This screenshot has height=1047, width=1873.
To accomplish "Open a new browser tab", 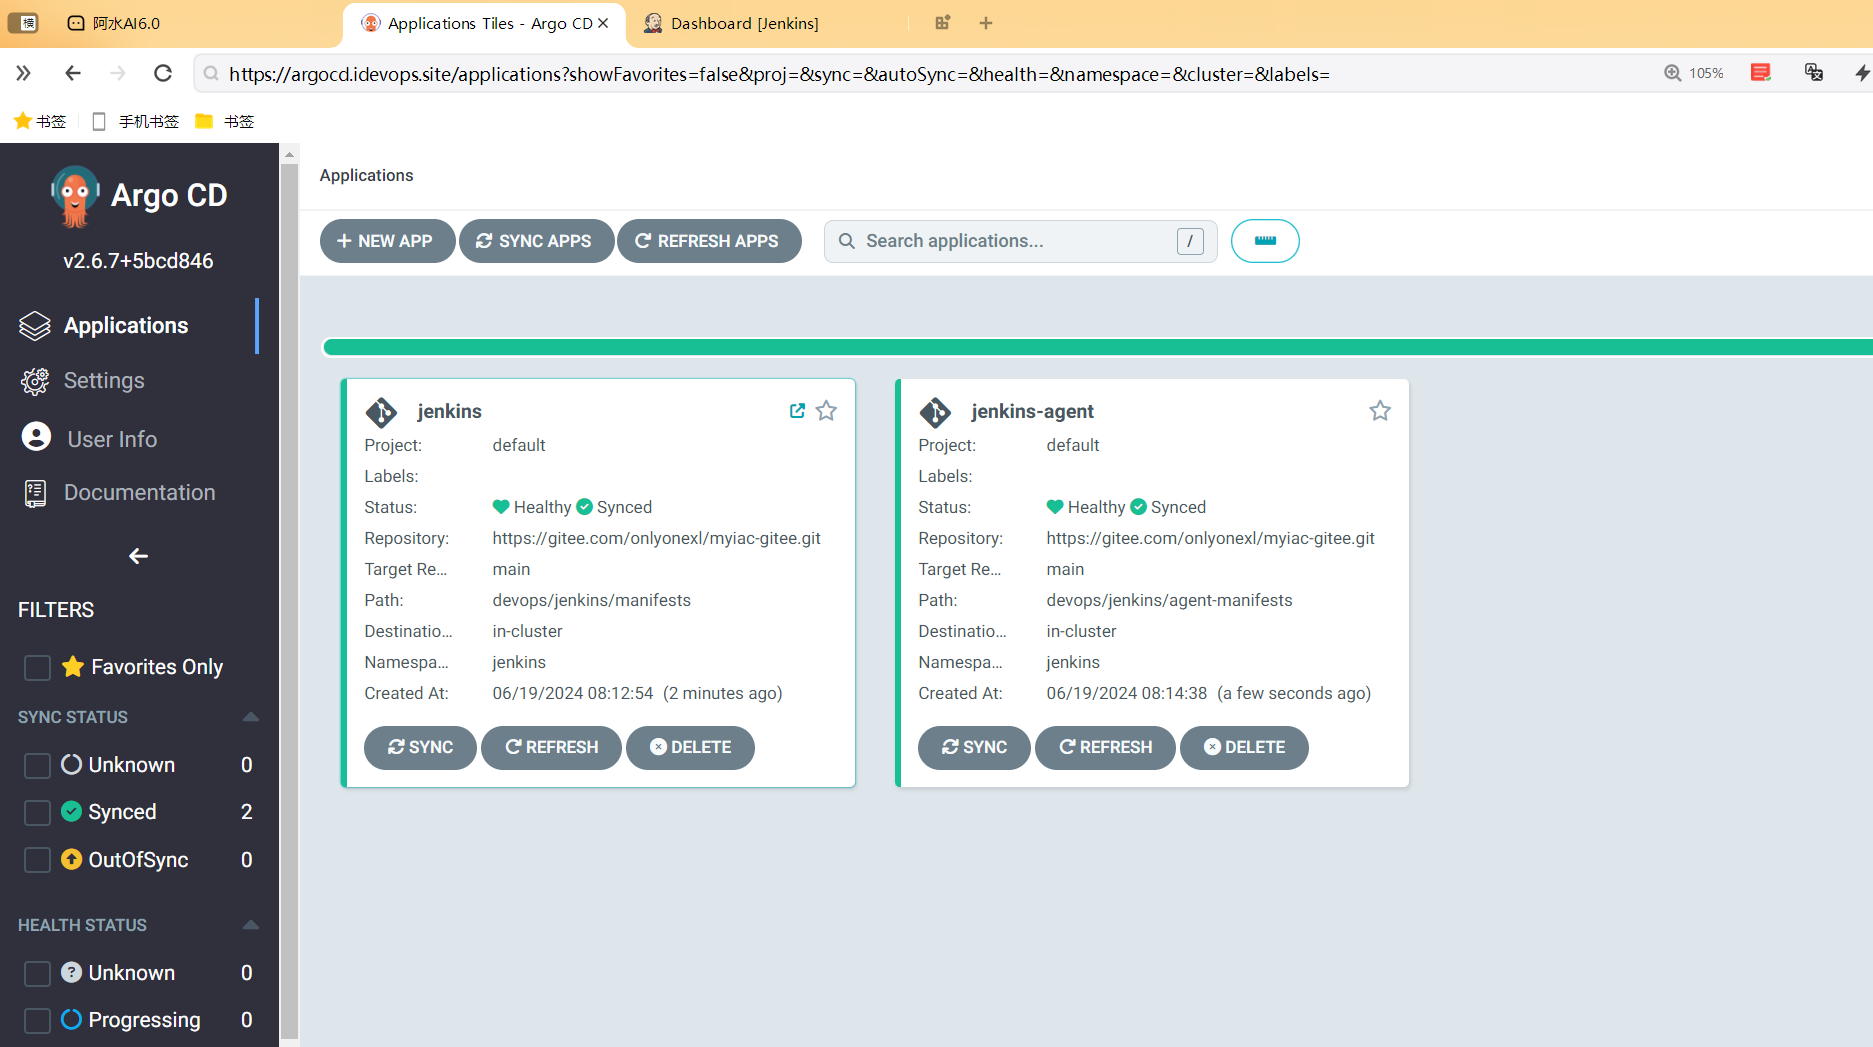I will click(x=986, y=23).
